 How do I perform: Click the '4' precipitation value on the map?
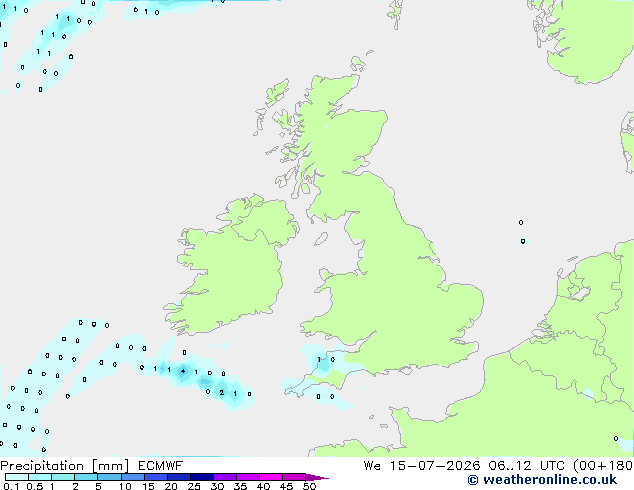click(x=183, y=371)
